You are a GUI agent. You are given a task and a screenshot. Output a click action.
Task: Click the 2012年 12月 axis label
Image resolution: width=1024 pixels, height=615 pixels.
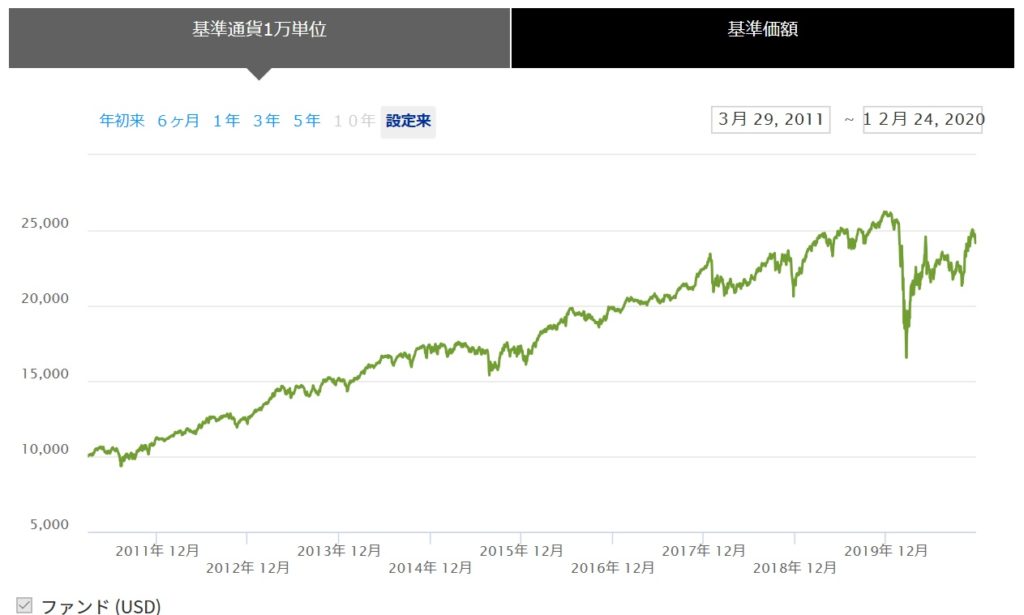(248, 568)
